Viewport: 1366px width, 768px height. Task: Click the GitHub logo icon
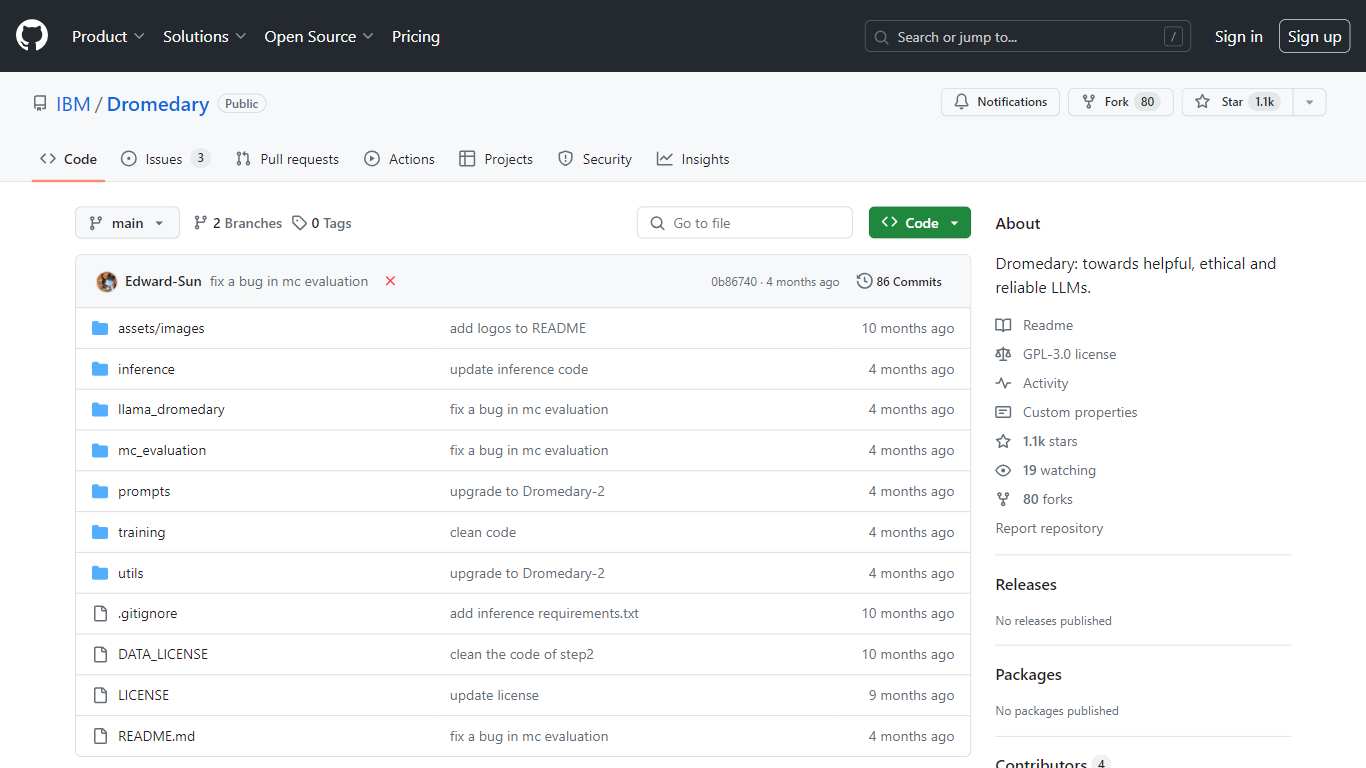[32, 36]
